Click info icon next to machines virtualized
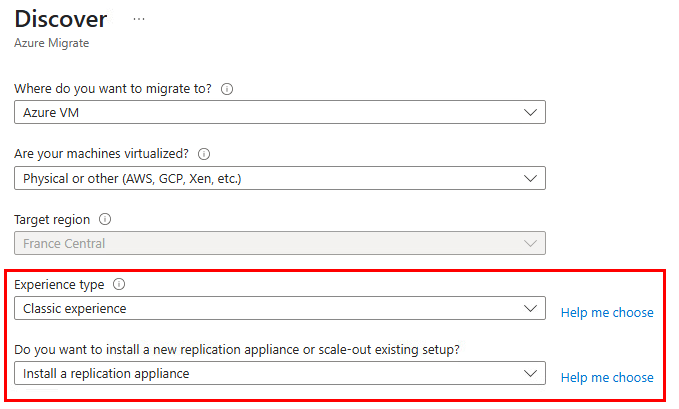The height and width of the screenshot is (409, 679). click(x=204, y=154)
